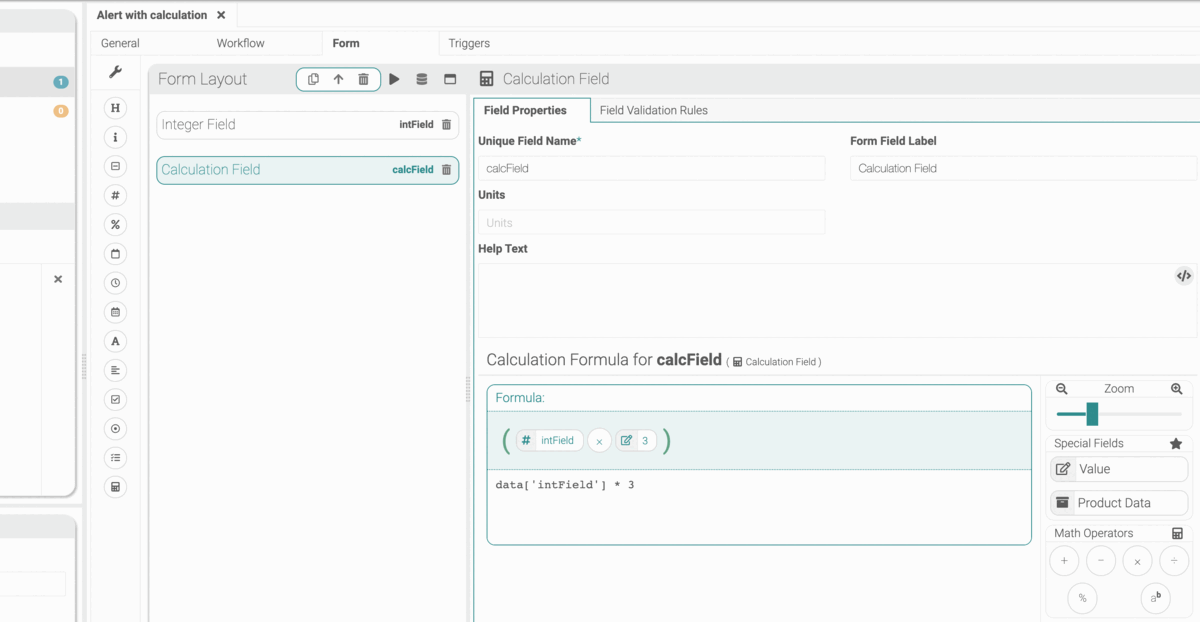
Task: Duplicate the Calculation Field via copy icon
Action: (313, 79)
